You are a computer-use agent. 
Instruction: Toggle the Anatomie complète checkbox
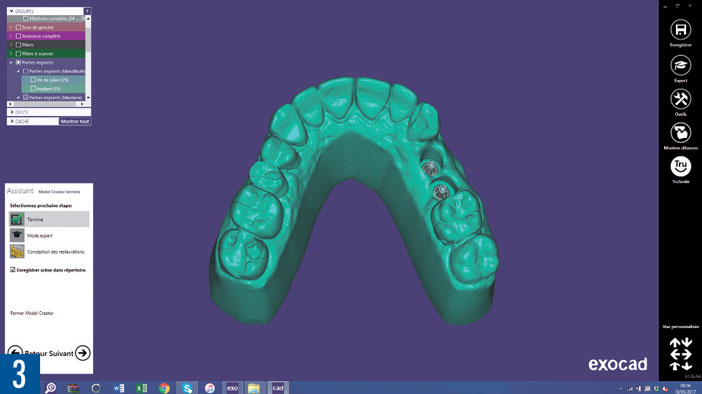pos(18,36)
